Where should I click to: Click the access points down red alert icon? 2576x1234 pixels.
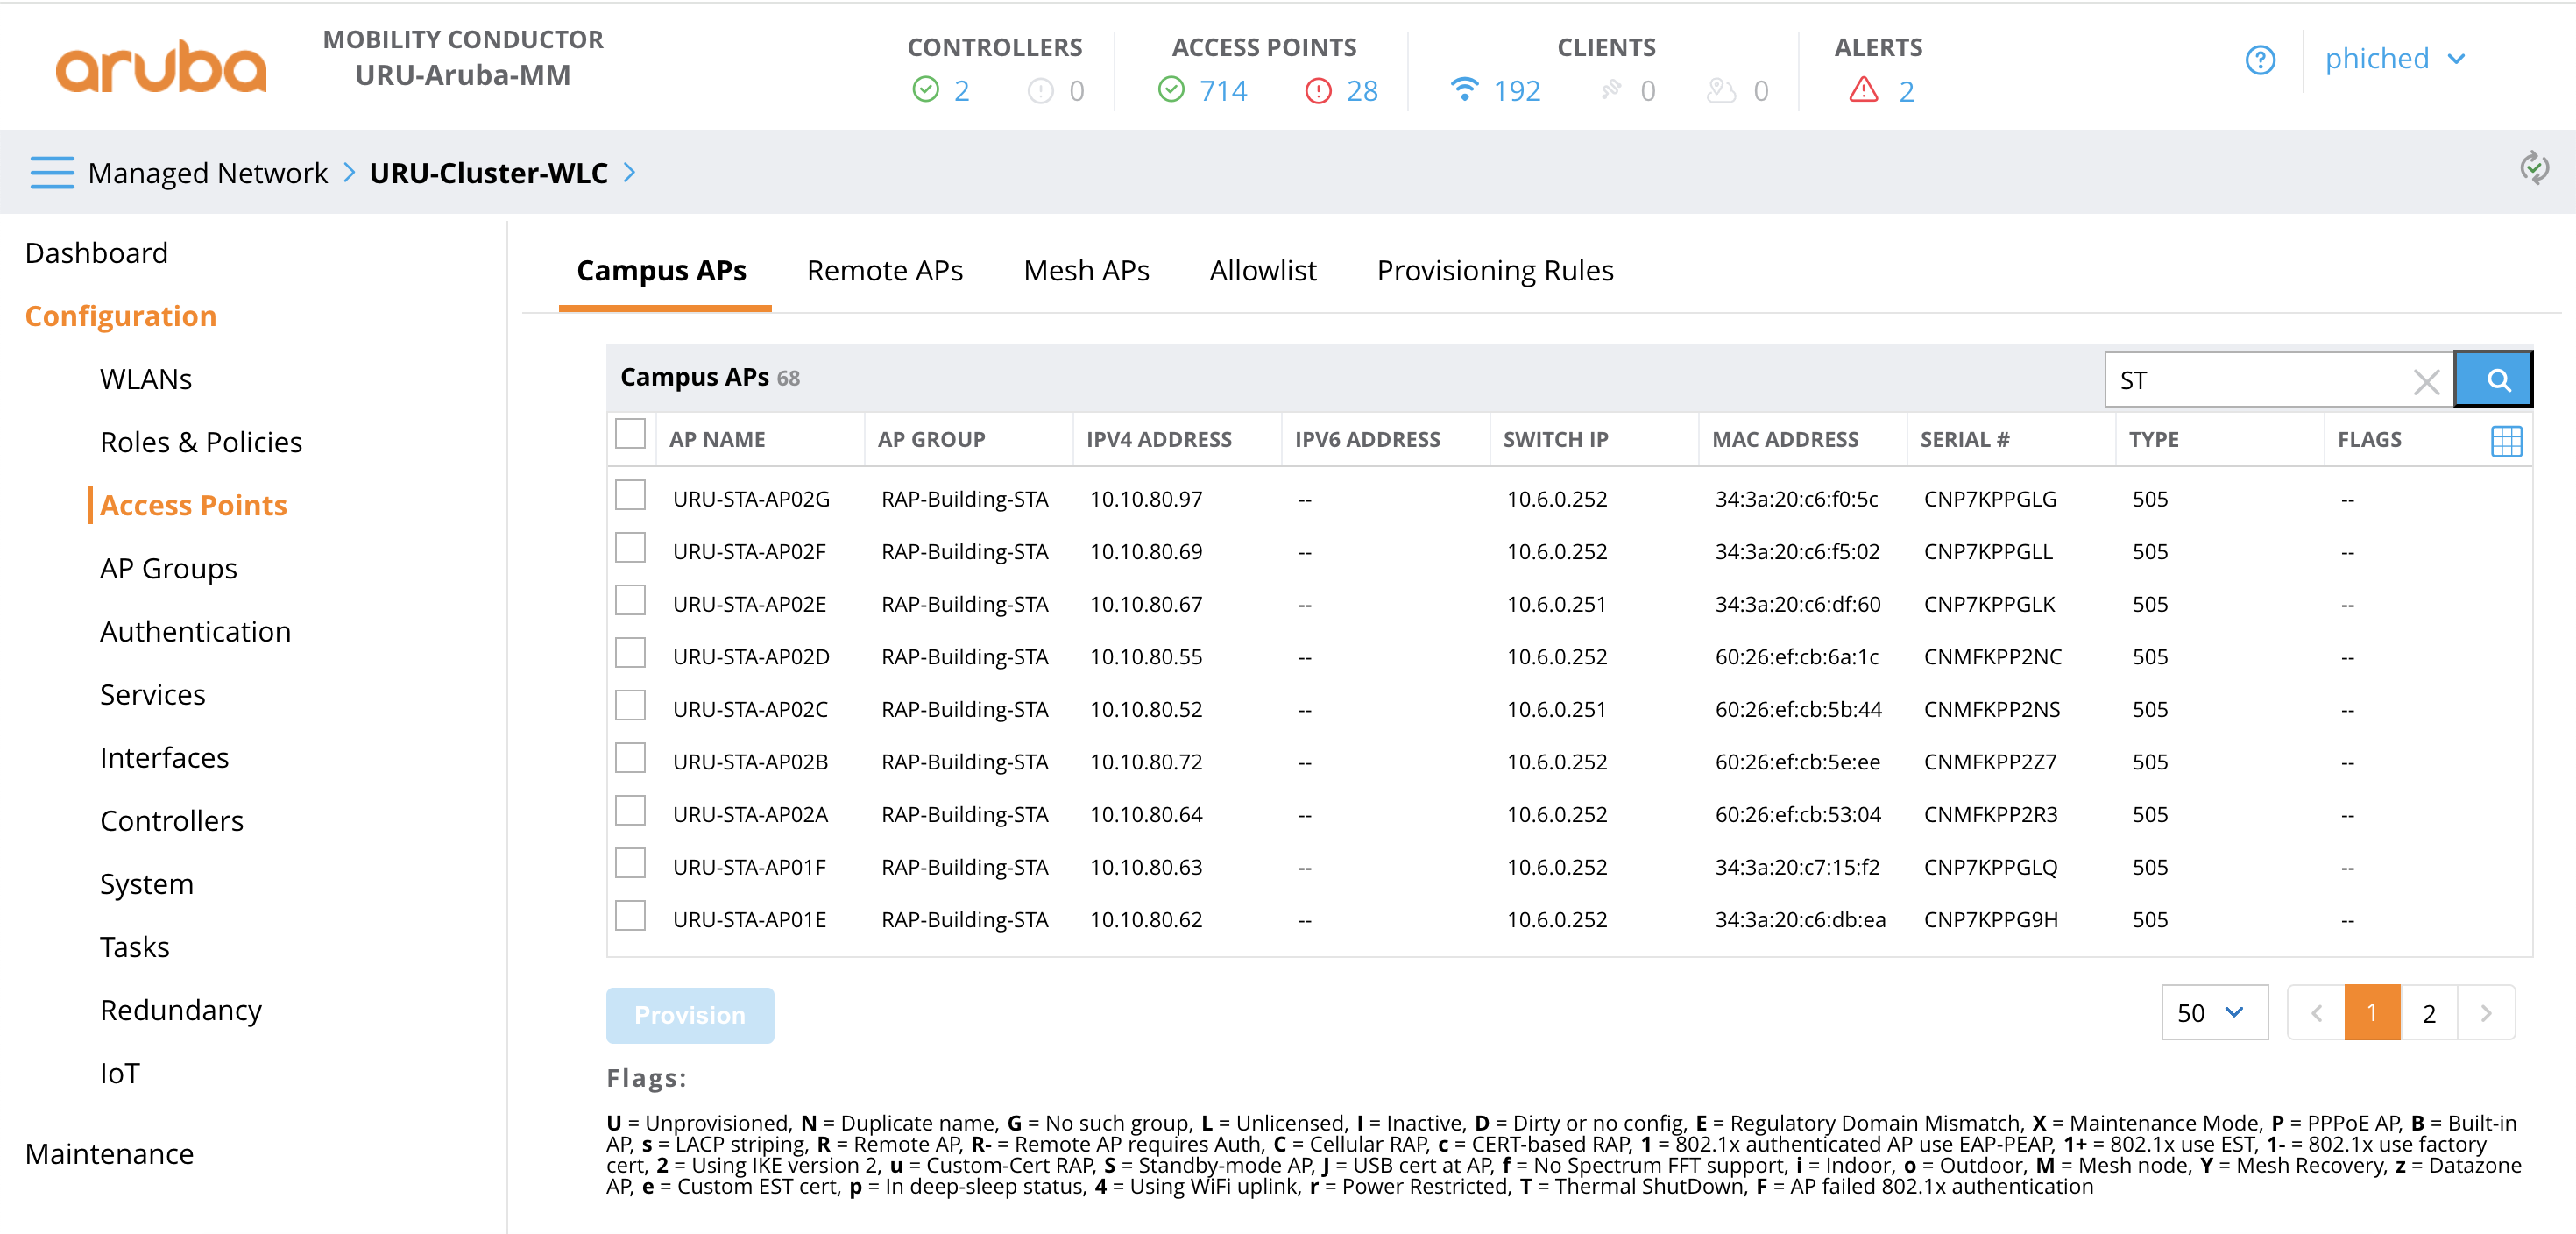pyautogui.click(x=1318, y=91)
